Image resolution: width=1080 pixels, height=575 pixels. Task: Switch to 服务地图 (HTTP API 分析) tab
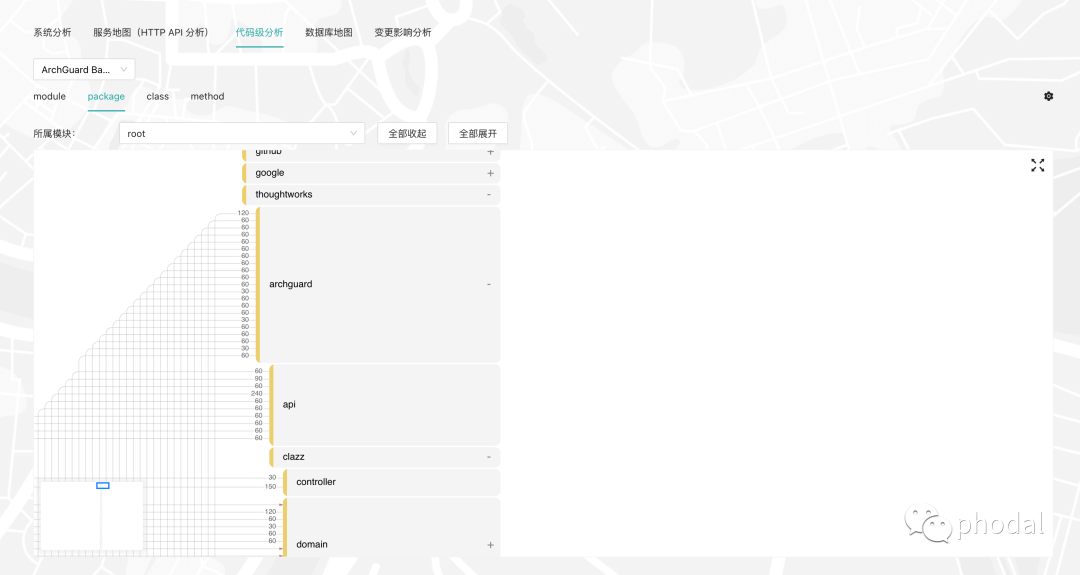tap(151, 32)
